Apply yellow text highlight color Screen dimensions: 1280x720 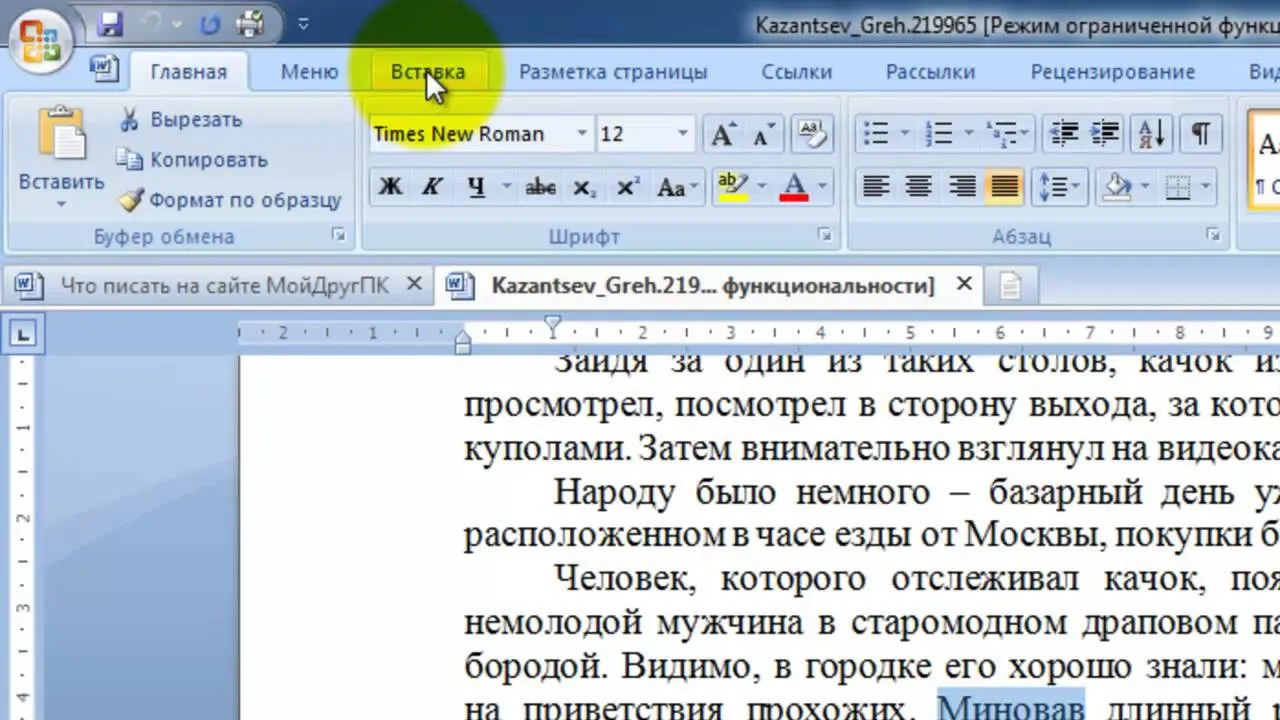(733, 187)
